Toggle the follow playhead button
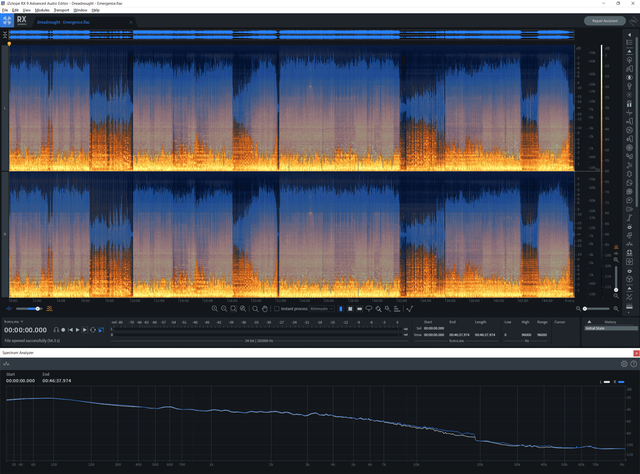This screenshot has height=474, width=640. pyautogui.click(x=101, y=330)
